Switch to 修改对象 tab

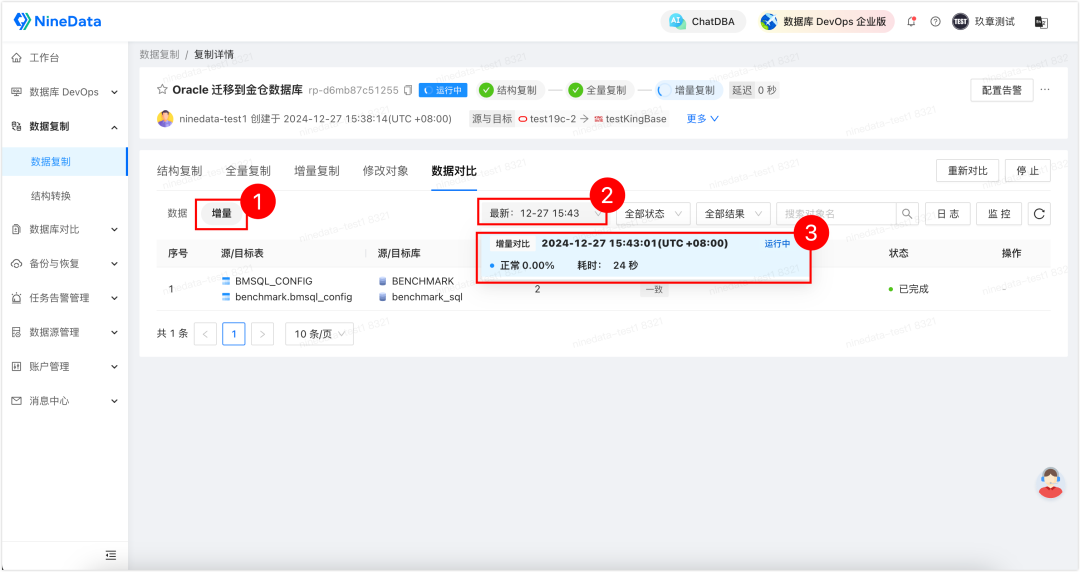click(386, 171)
